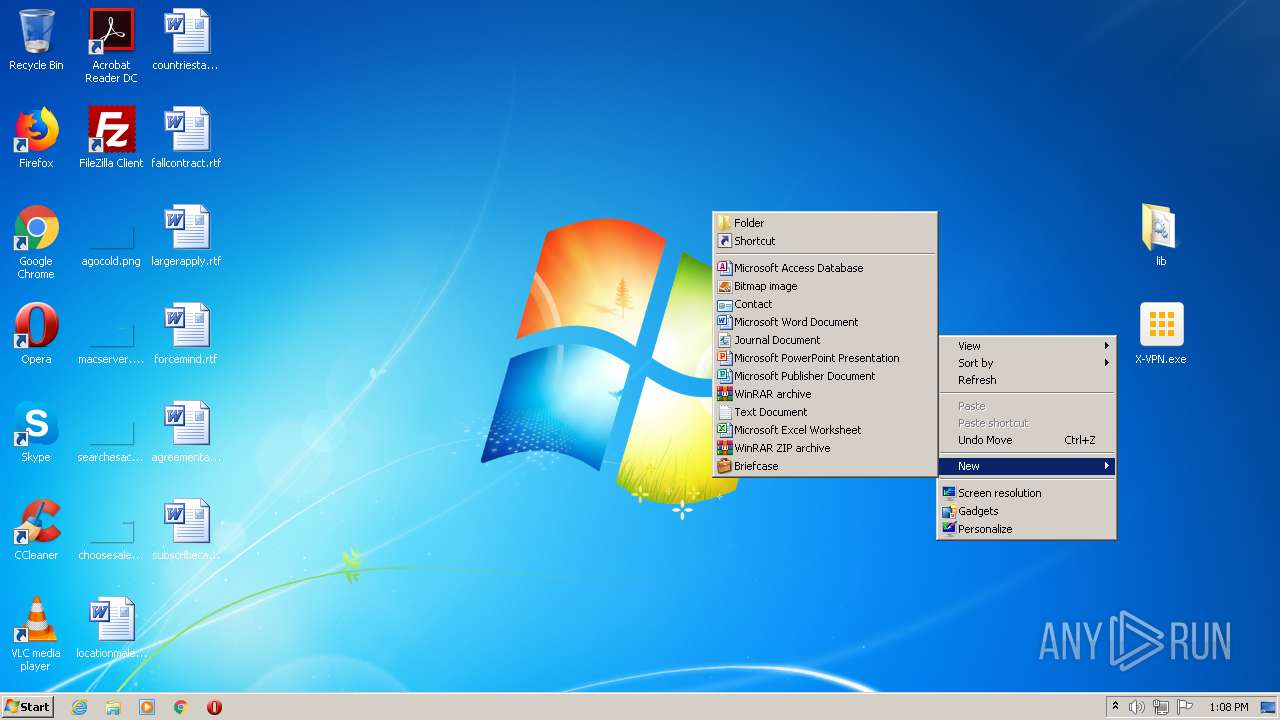Open Screen resolution from context menu
Viewport: 1280px width, 720px height.
(1026, 493)
